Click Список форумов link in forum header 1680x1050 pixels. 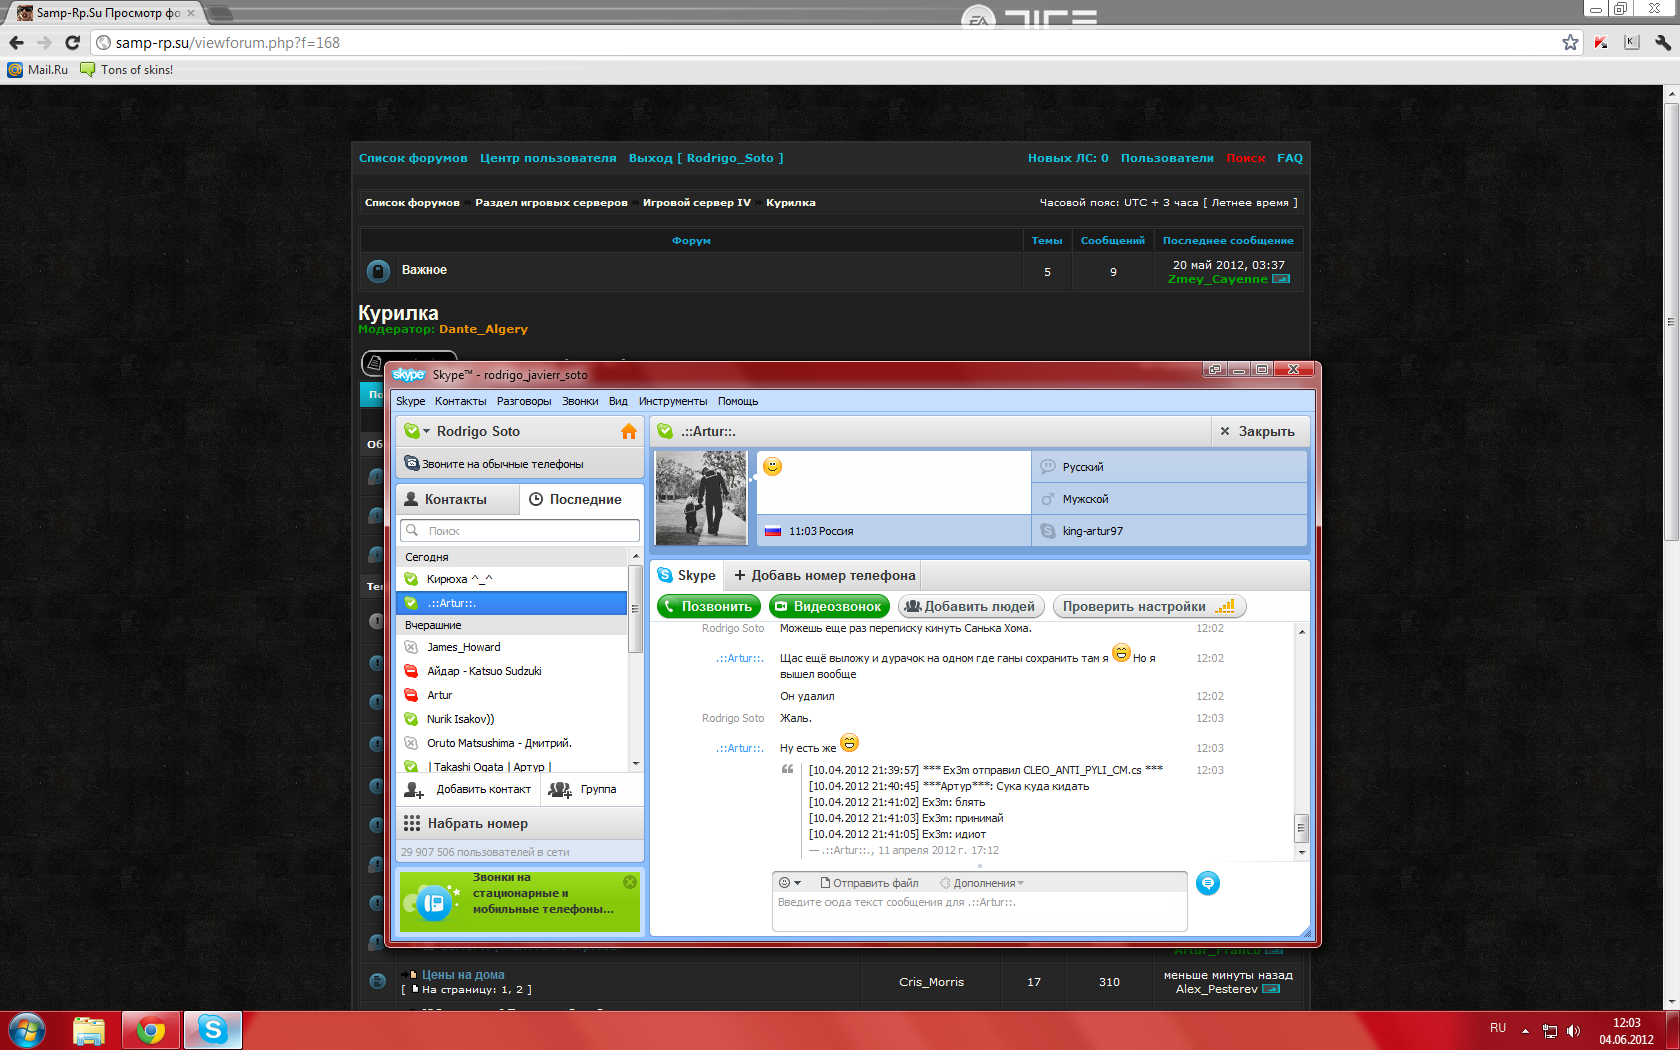pyautogui.click(x=413, y=158)
